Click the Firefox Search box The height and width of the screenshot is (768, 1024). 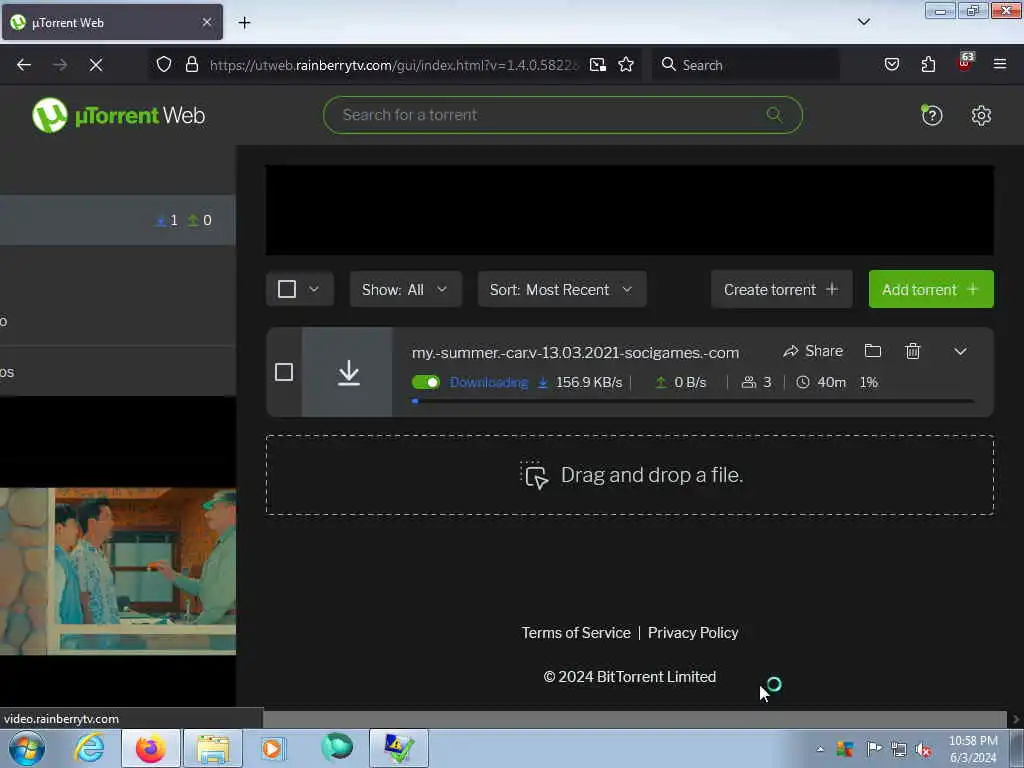click(x=746, y=65)
